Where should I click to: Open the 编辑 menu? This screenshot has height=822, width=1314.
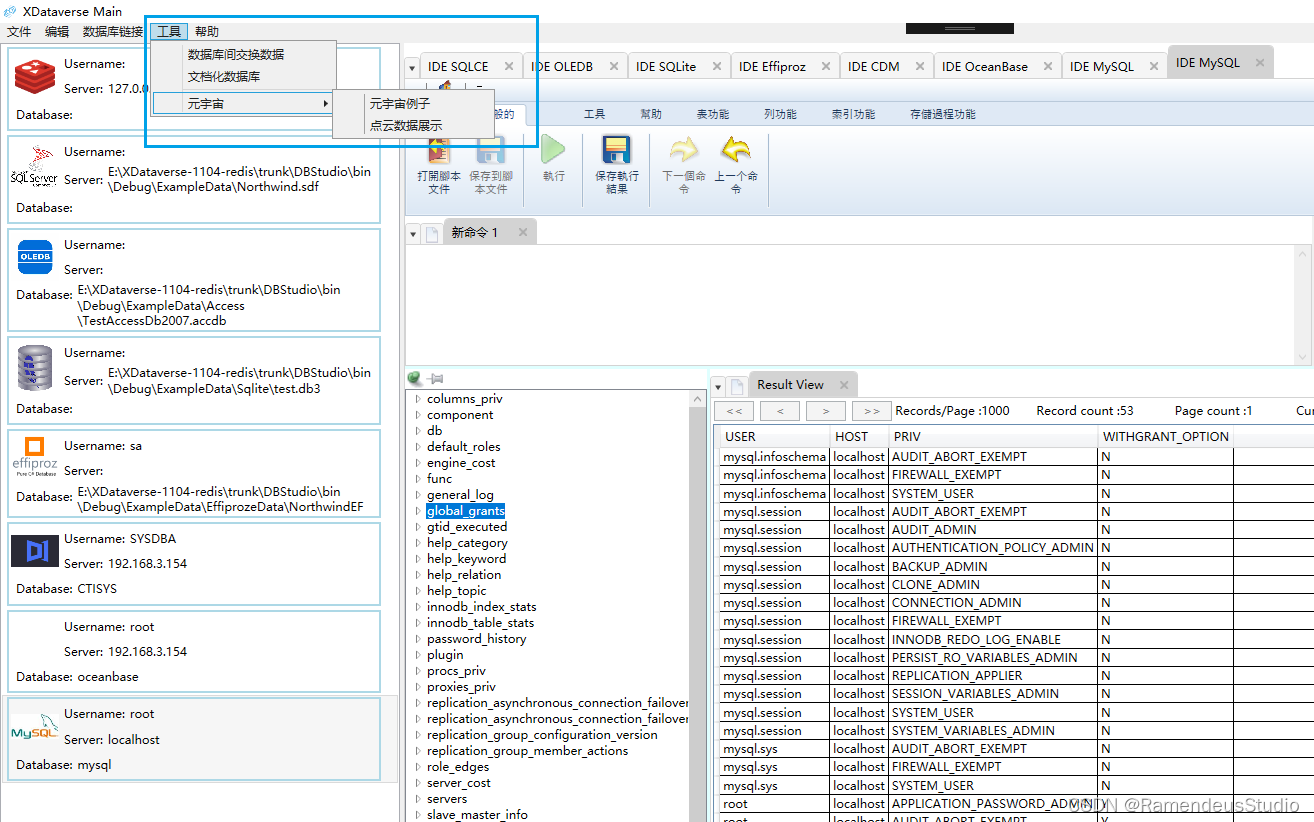pos(57,32)
